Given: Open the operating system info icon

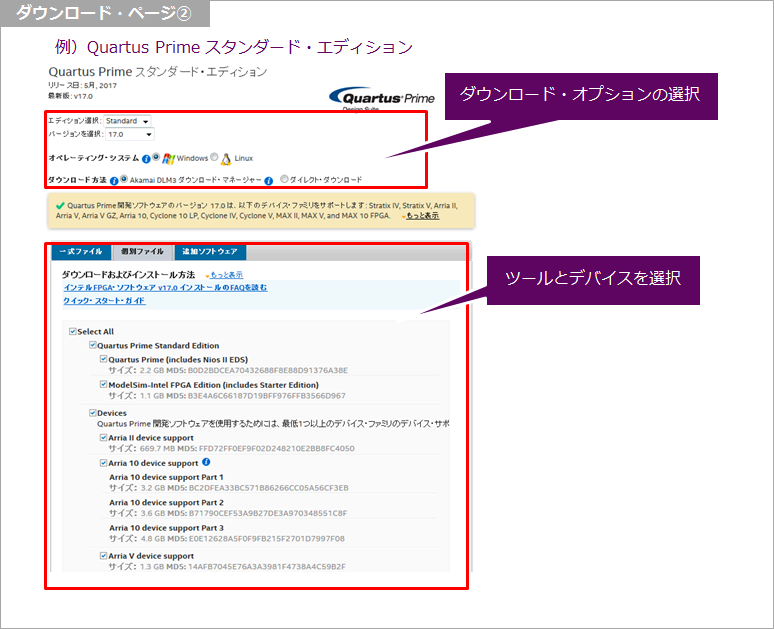Looking at the screenshot, I should coord(146,159).
